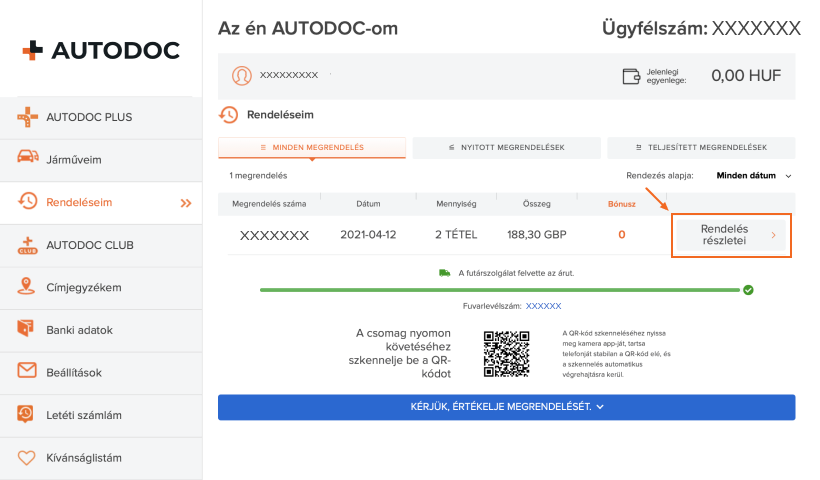Click the green delivery progress bar
The width and height of the screenshot is (820, 480).
tap(500, 290)
